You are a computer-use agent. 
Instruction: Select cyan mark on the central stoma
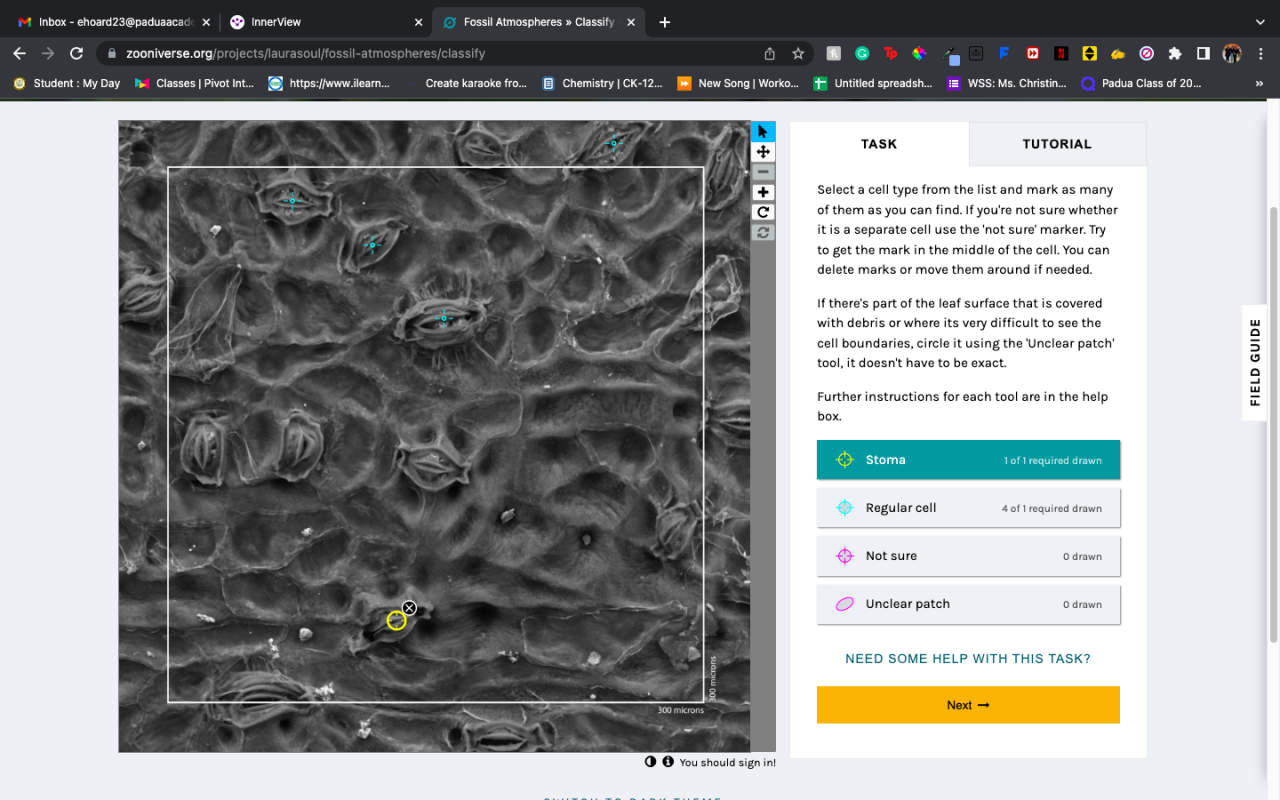click(443, 318)
